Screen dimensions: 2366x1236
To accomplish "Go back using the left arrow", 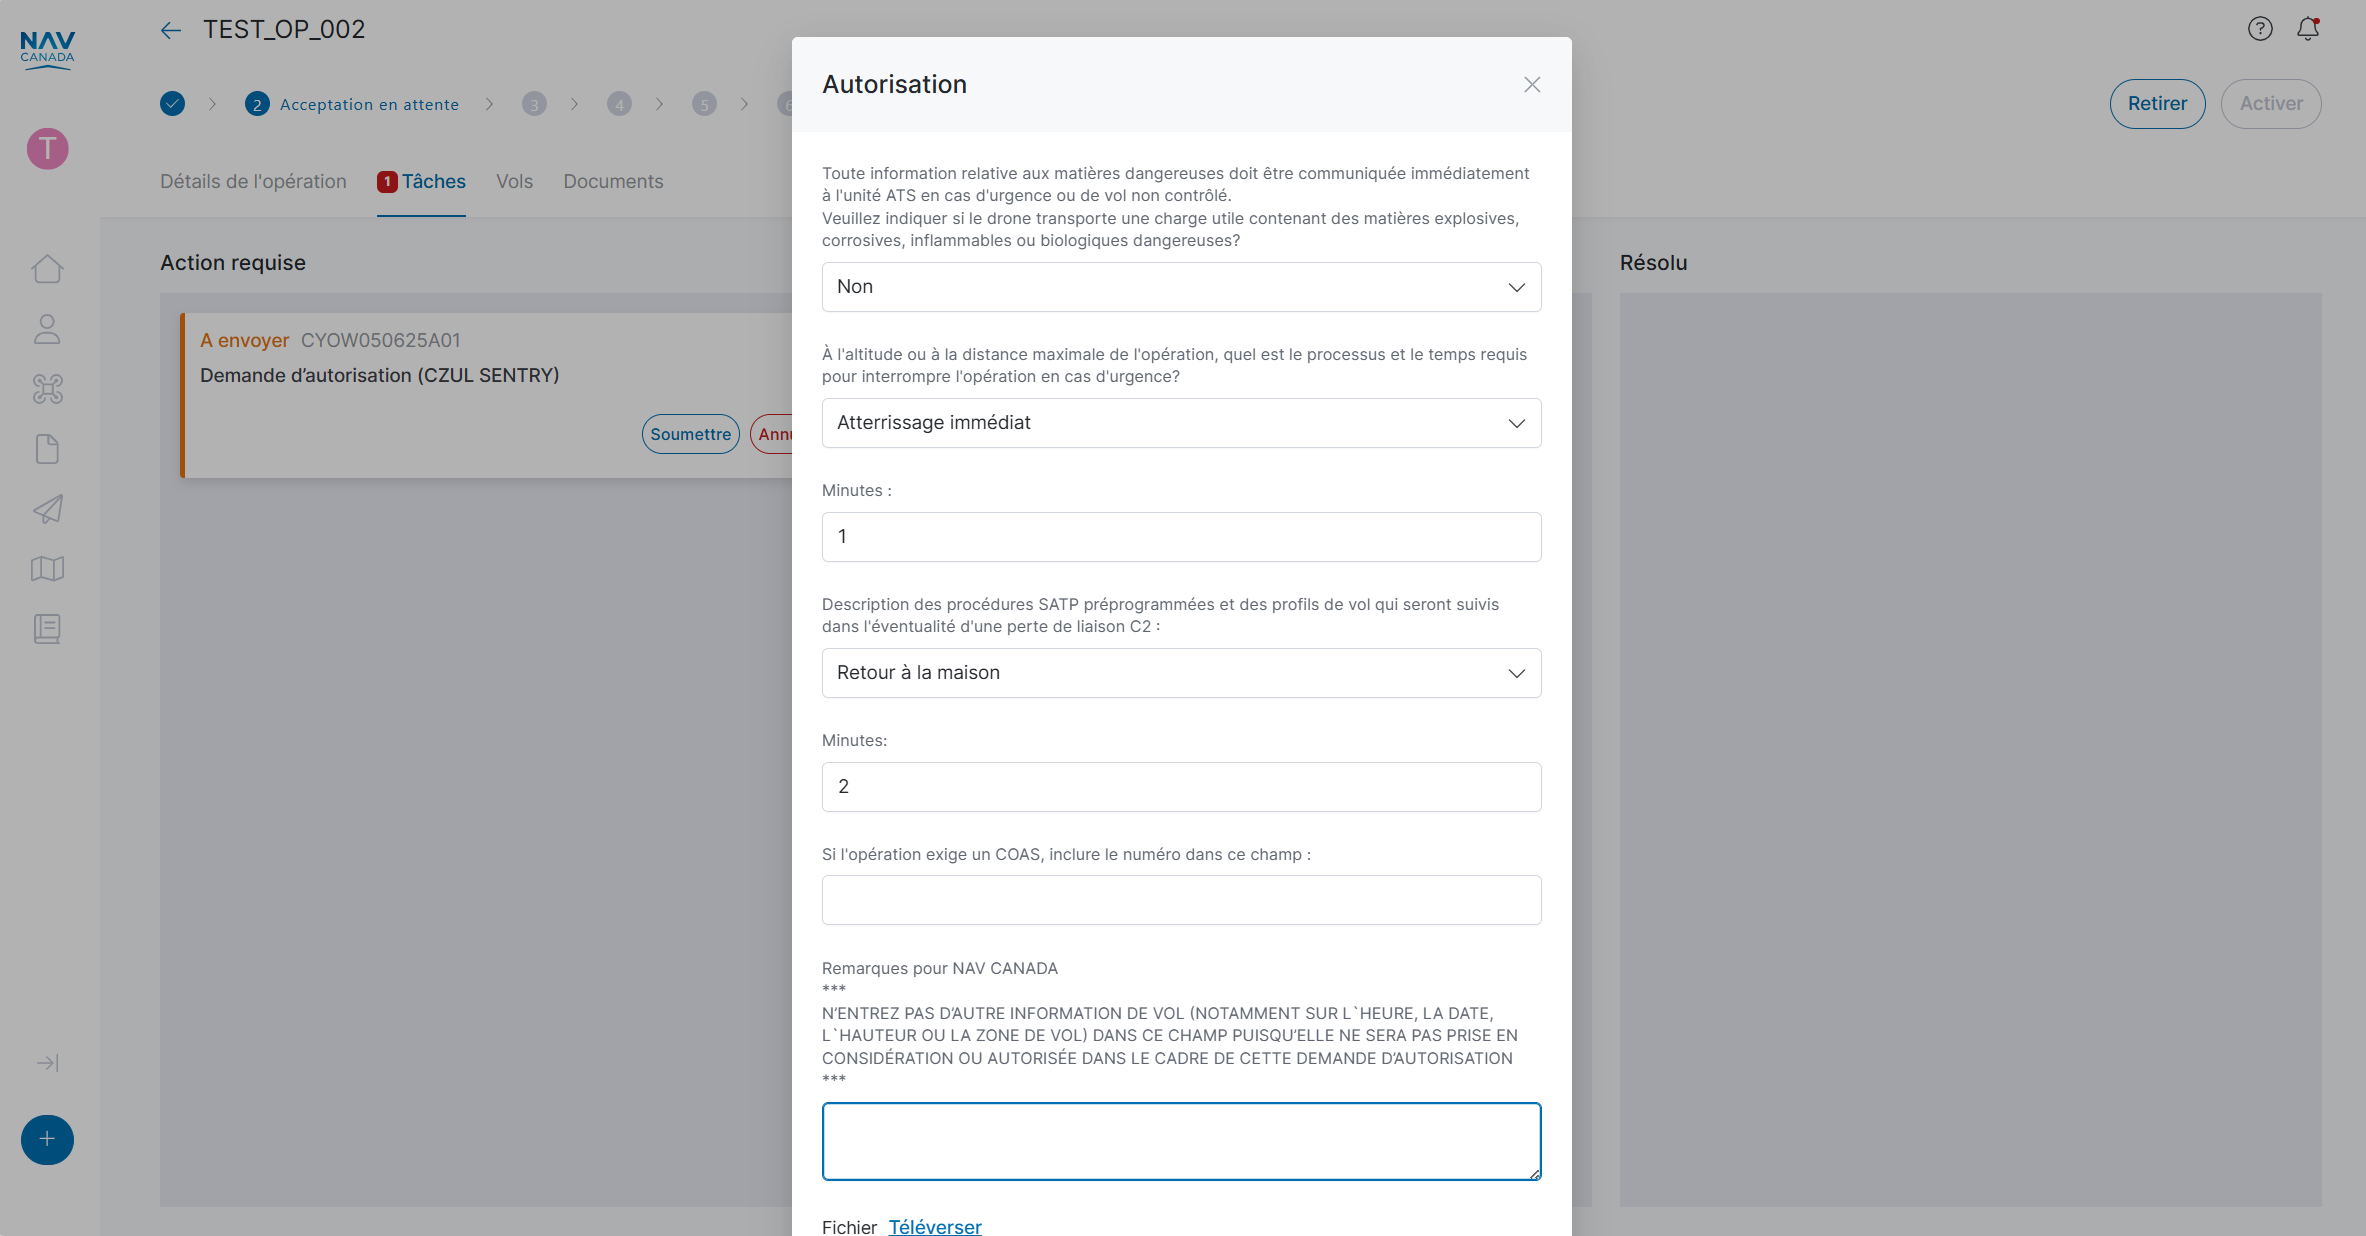I will (171, 30).
